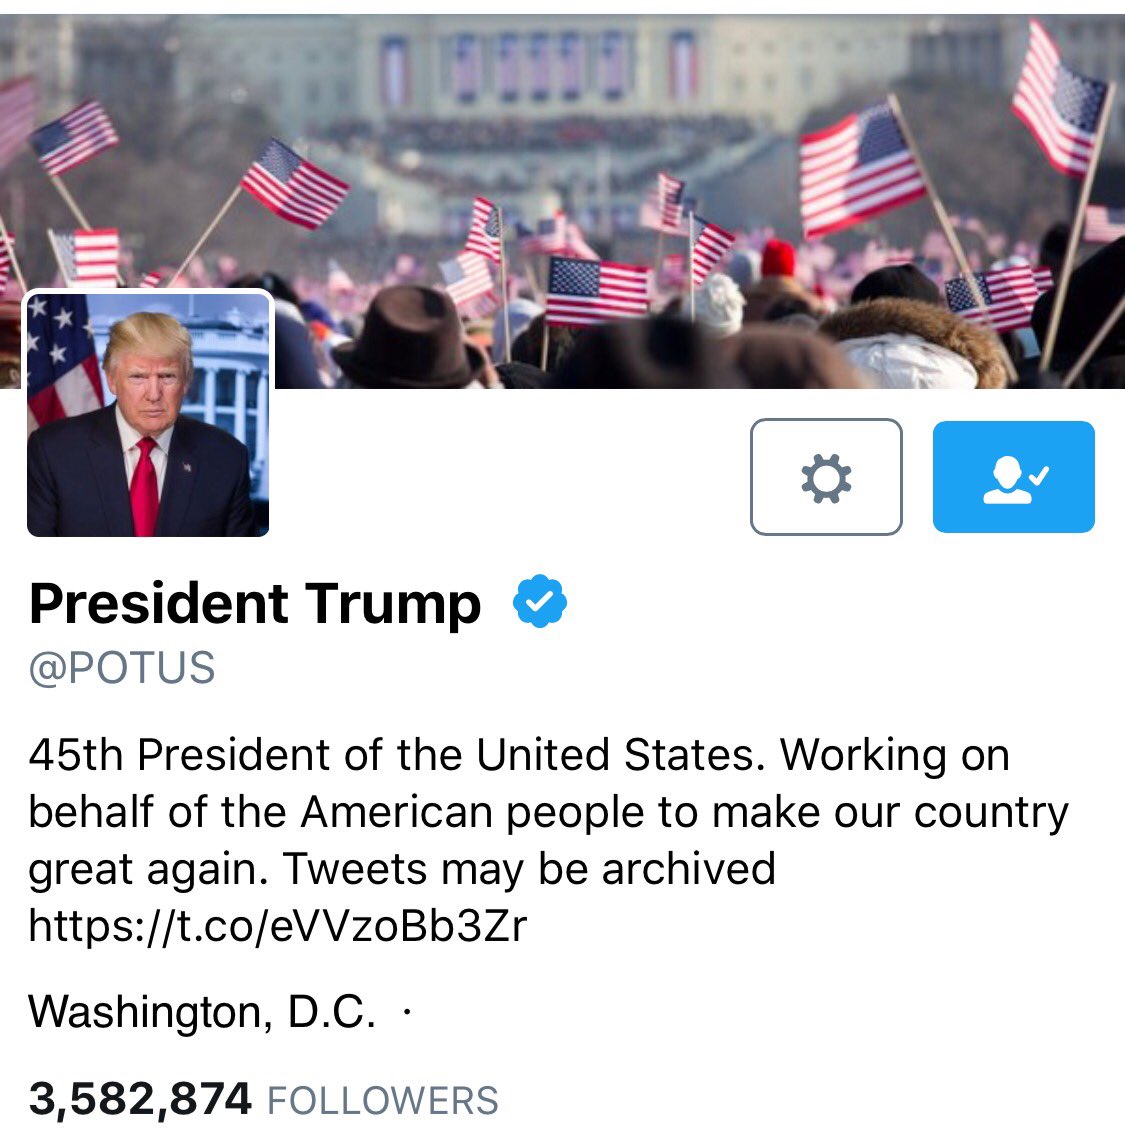Tap the person-with-checkmark icon
Image resolution: width=1125 pixels, height=1148 pixels.
1016,480
